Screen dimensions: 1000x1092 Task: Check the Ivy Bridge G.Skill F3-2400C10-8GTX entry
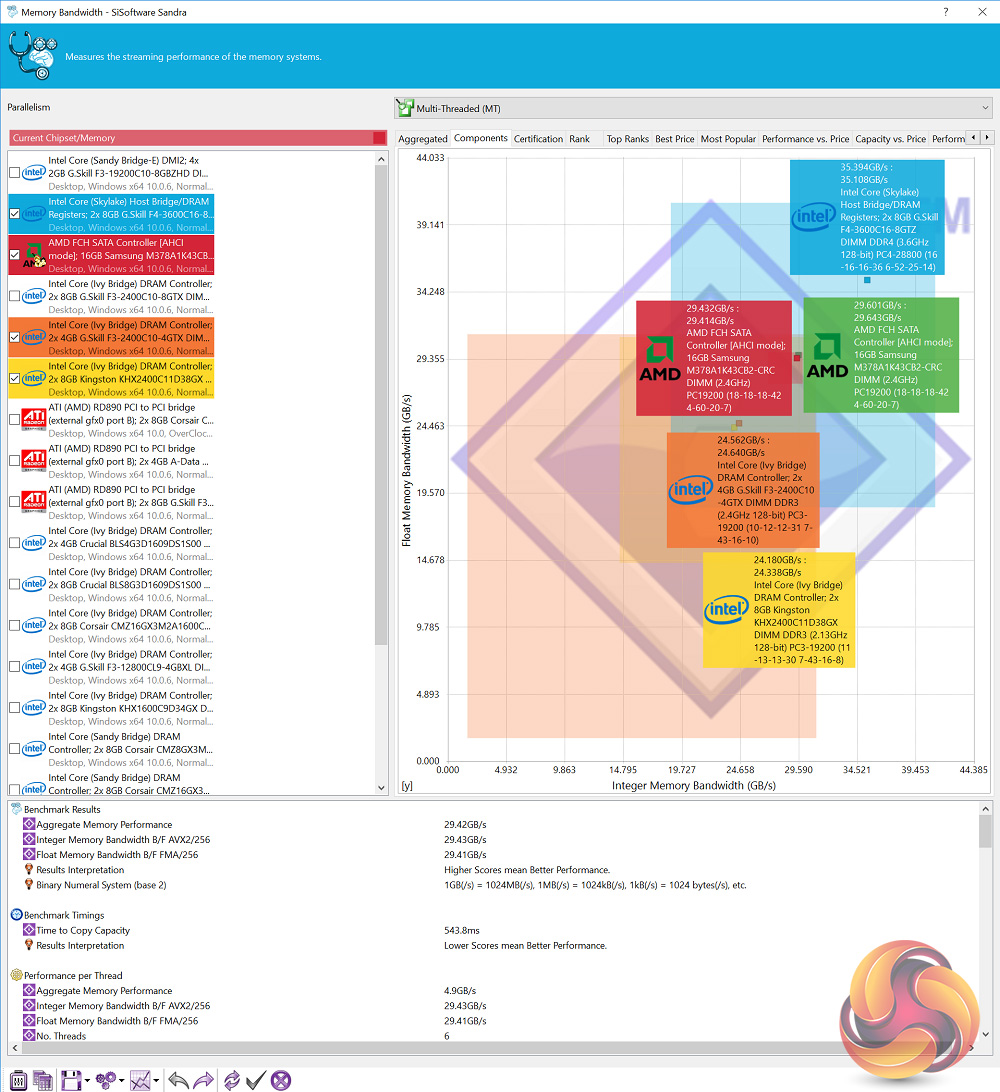click(14, 296)
